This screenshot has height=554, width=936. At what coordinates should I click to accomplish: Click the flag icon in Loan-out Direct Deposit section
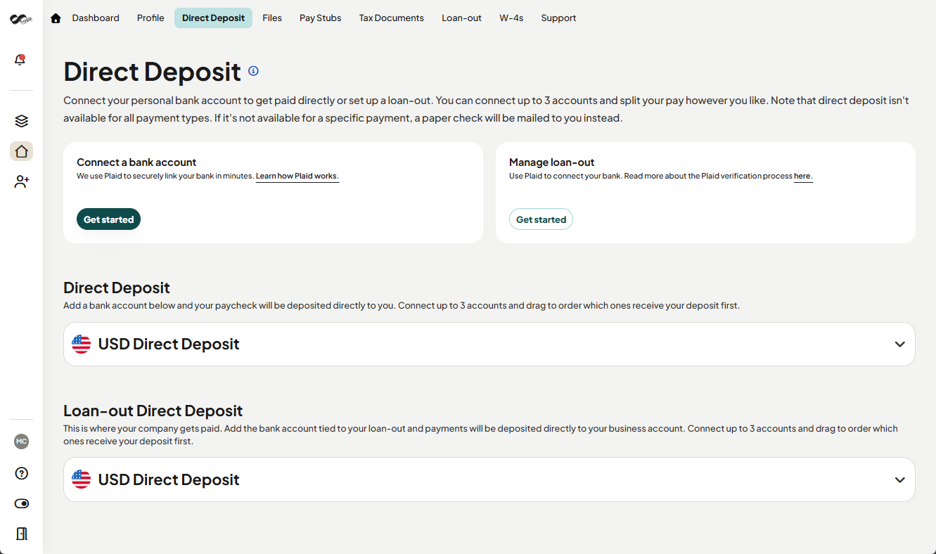tap(81, 479)
